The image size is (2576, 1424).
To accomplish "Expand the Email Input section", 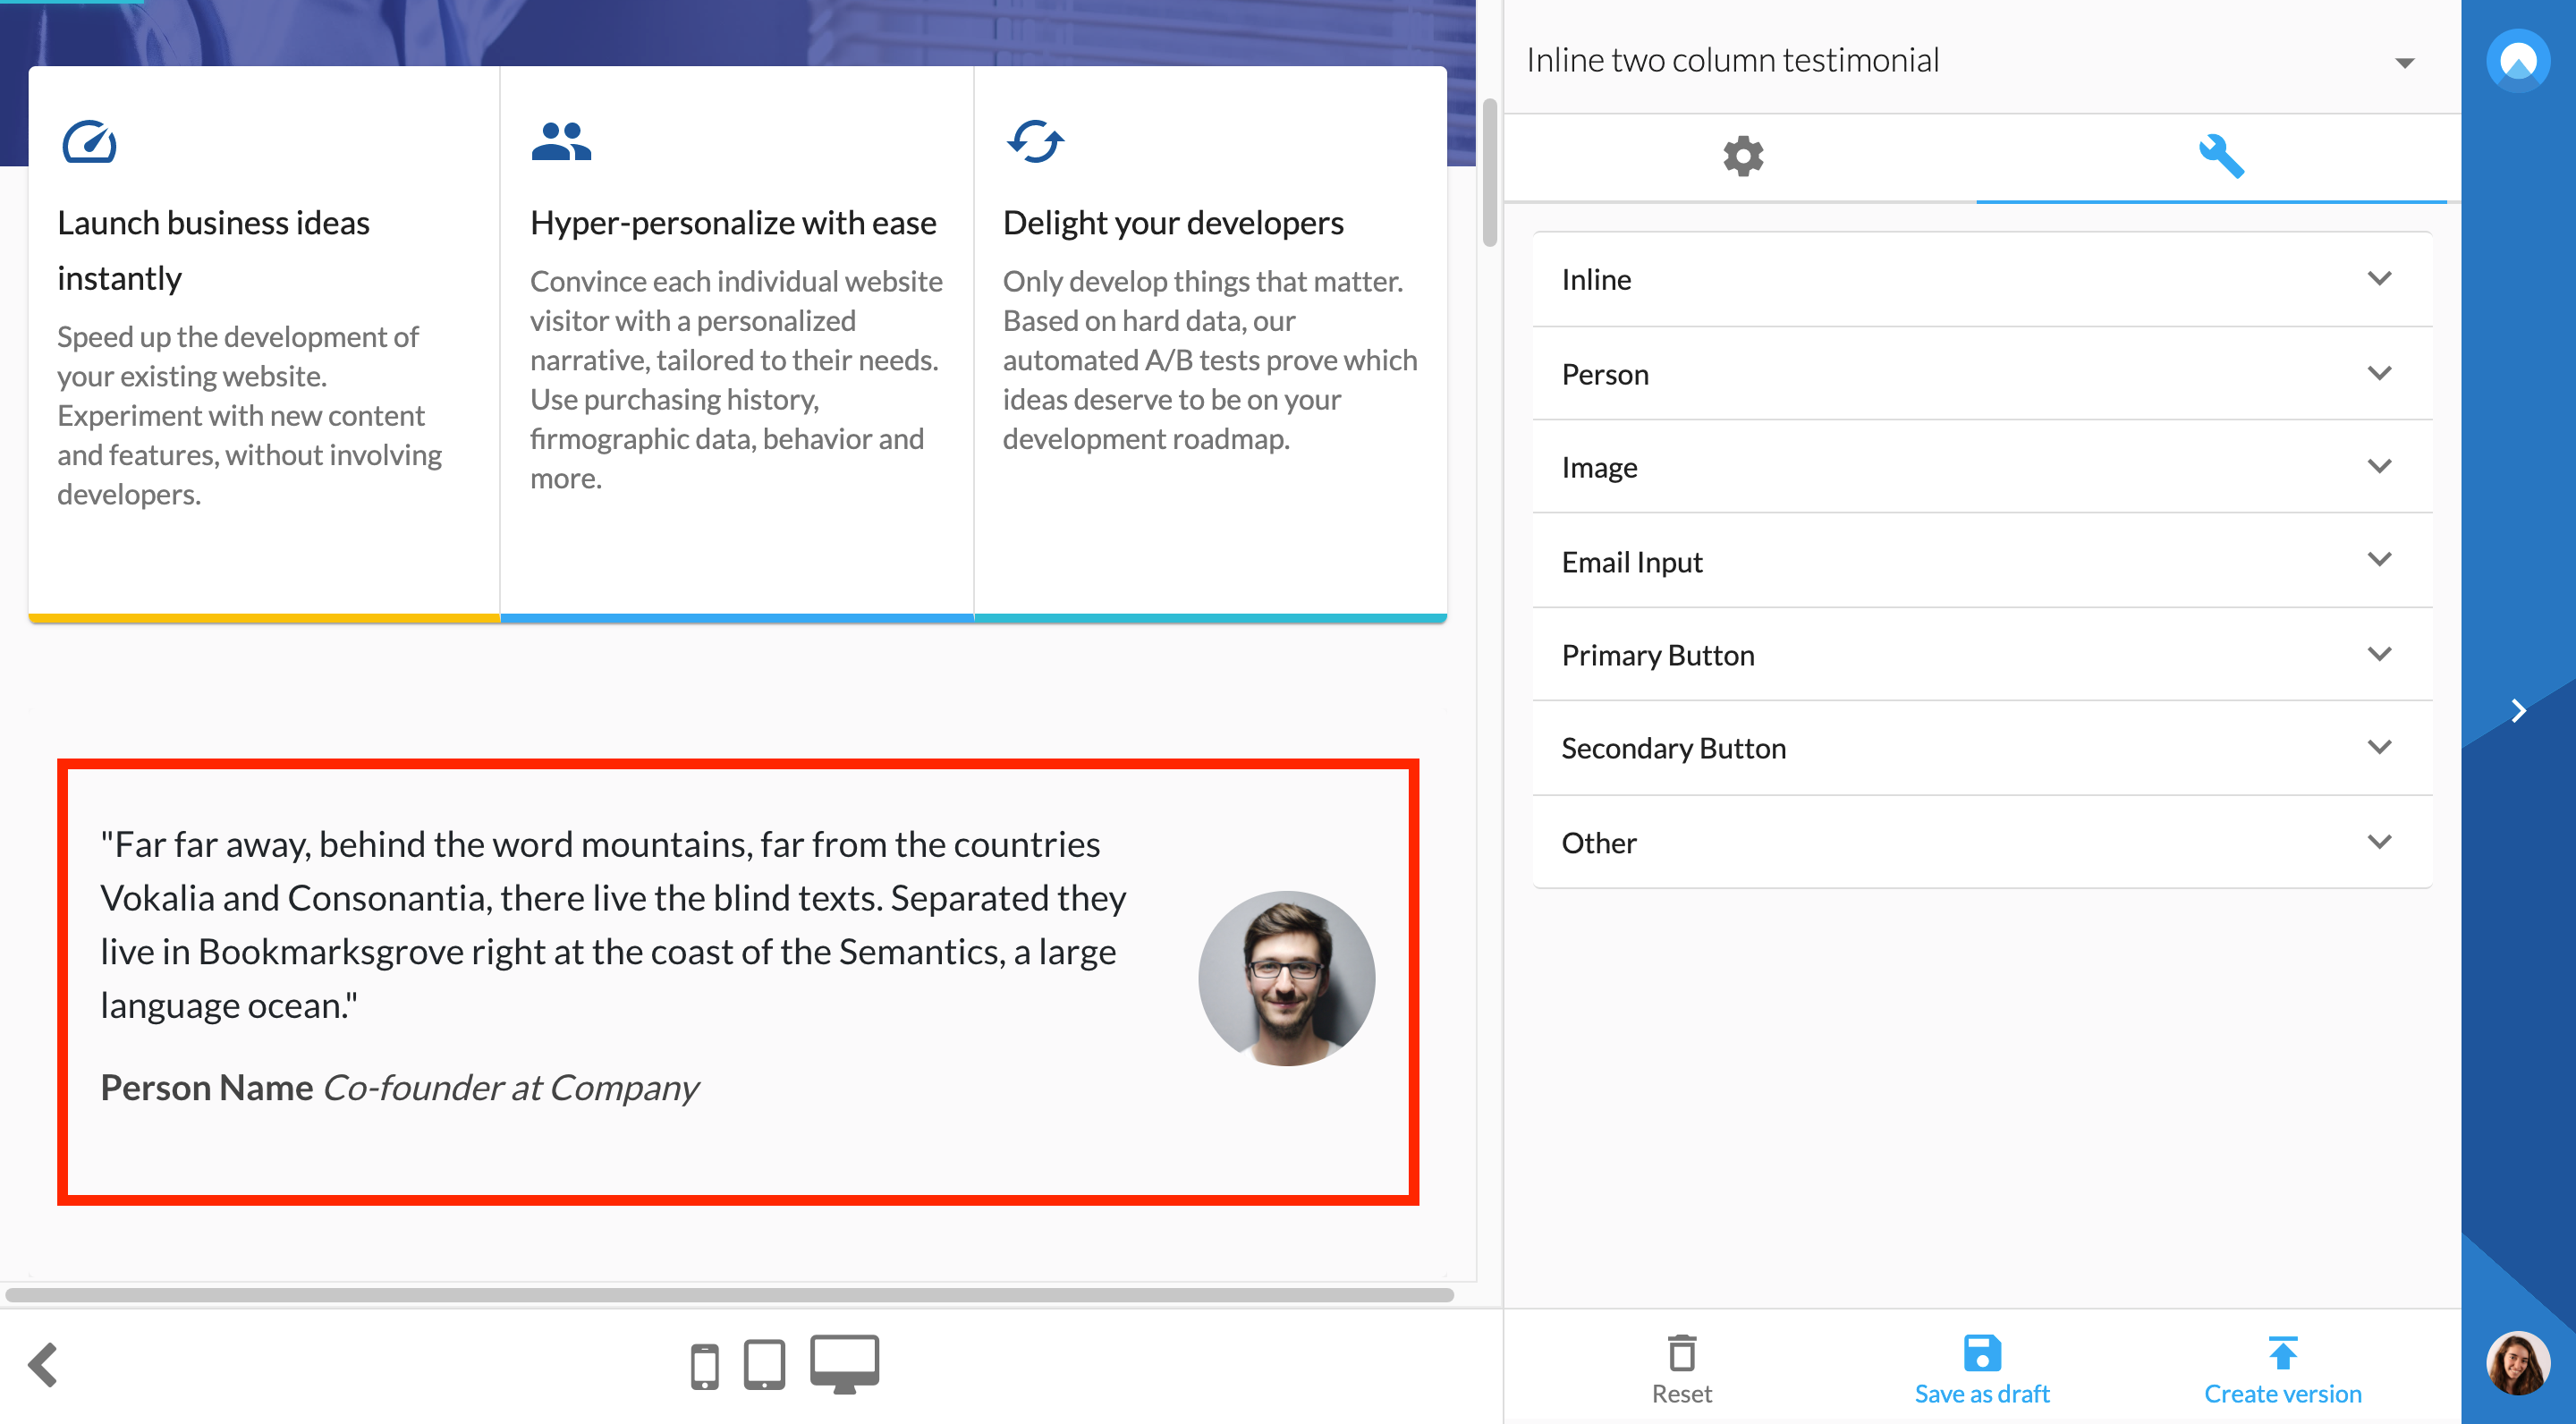I will [1981, 561].
